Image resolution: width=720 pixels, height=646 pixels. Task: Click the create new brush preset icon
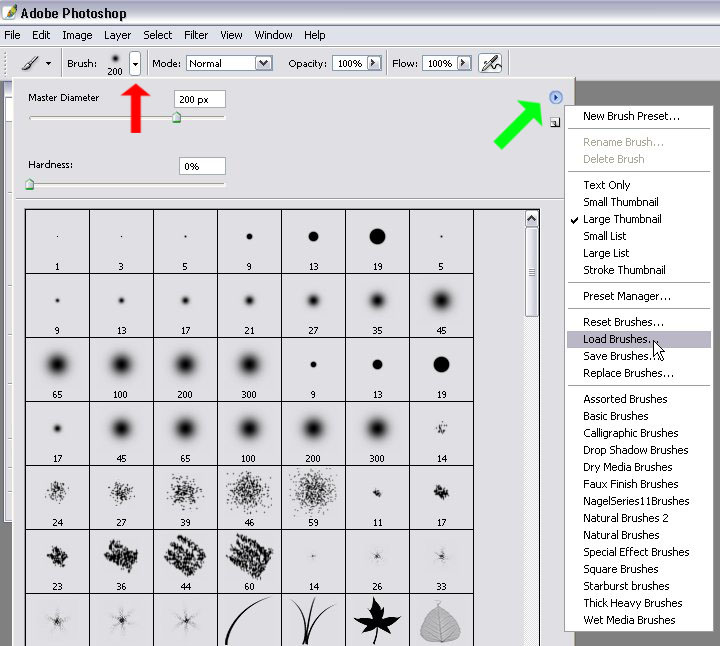555,122
